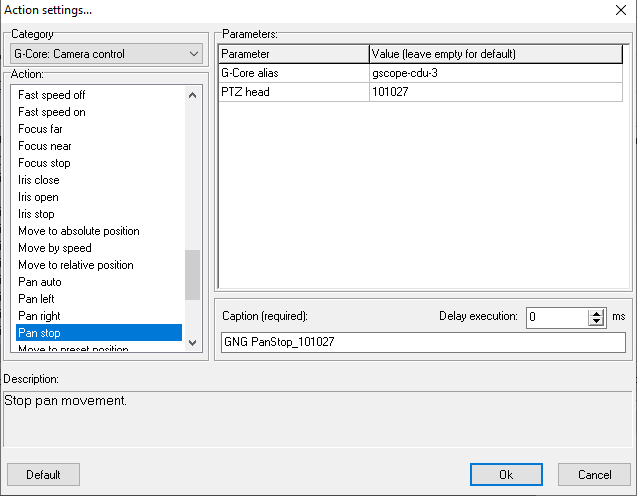Select 'Pan right' action entry
This screenshot has width=637, height=496.
(39, 316)
